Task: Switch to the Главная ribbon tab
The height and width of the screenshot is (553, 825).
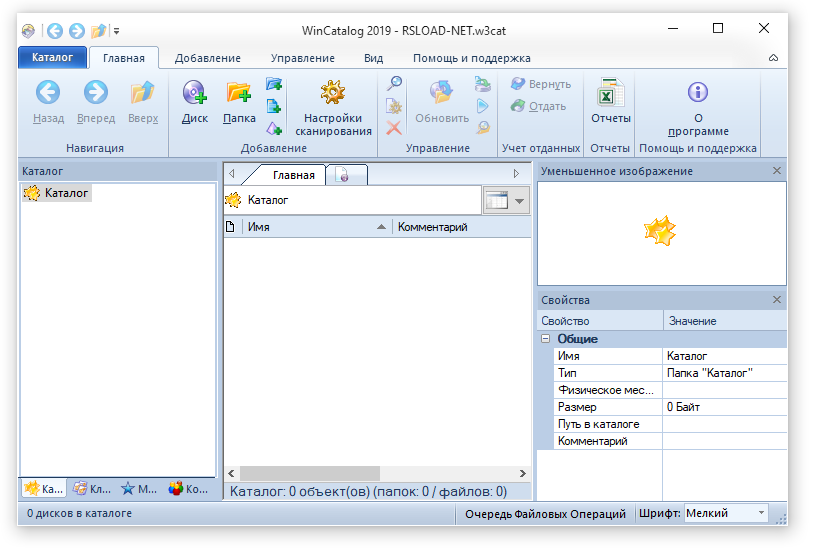Action: pos(124,58)
